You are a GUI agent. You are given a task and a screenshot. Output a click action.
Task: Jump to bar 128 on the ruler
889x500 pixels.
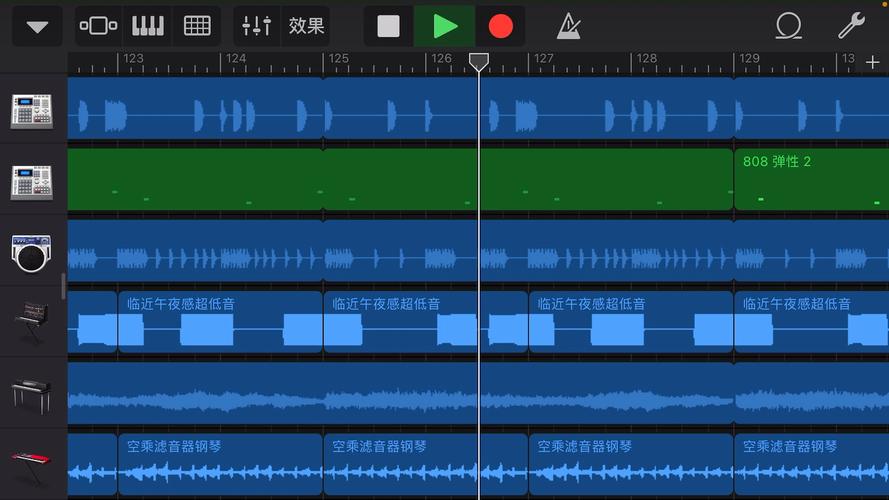point(646,59)
